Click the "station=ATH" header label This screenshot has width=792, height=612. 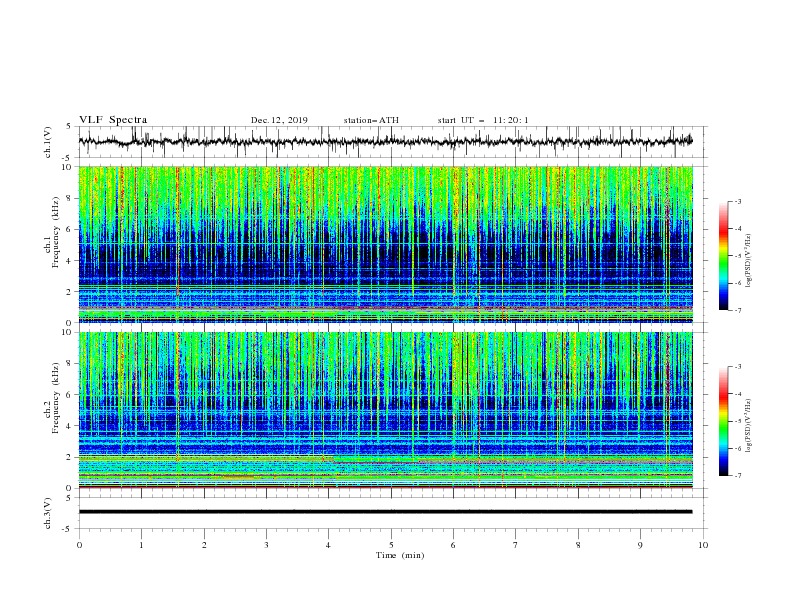[x=371, y=120]
